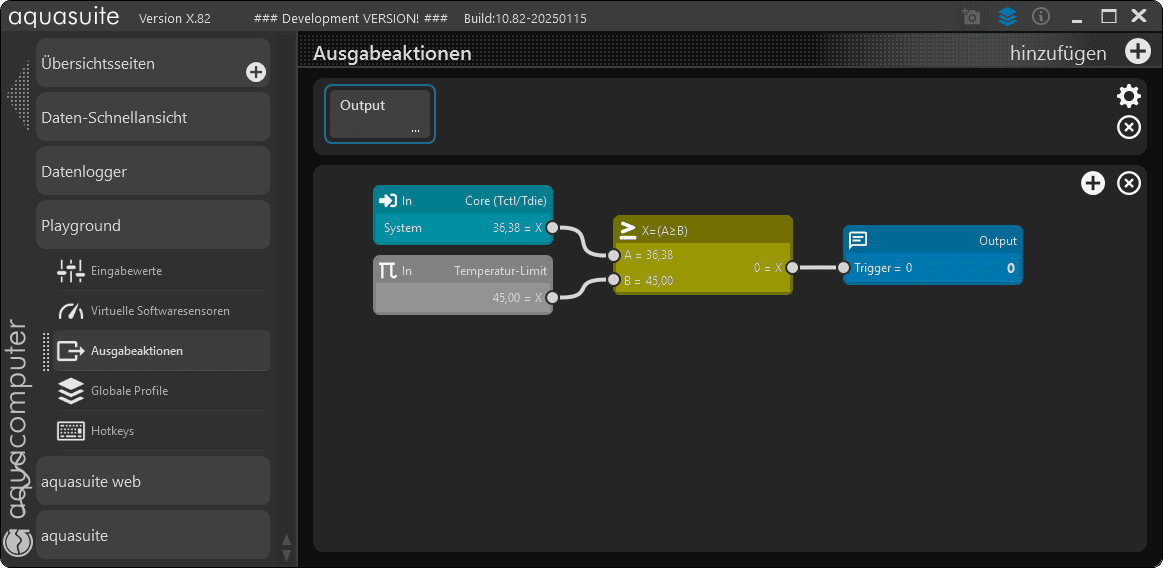The image size is (1163, 568).
Task: Click the Trigger input connector on the Output block
Action: point(843,268)
